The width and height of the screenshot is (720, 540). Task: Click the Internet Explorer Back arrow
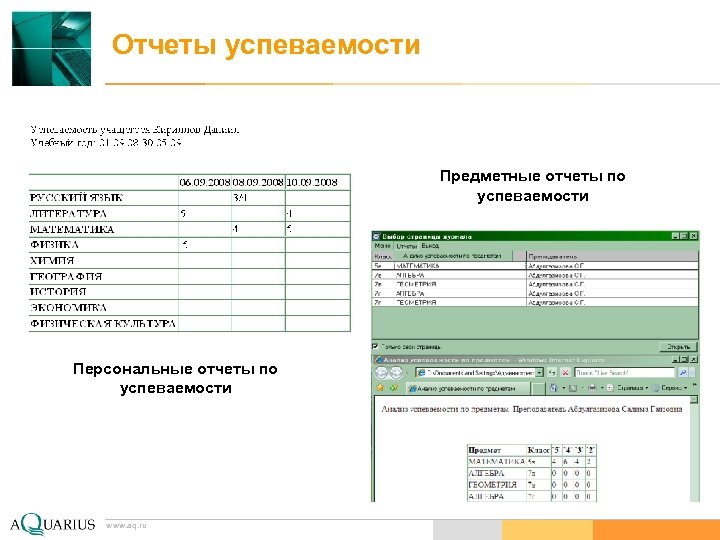(x=382, y=373)
